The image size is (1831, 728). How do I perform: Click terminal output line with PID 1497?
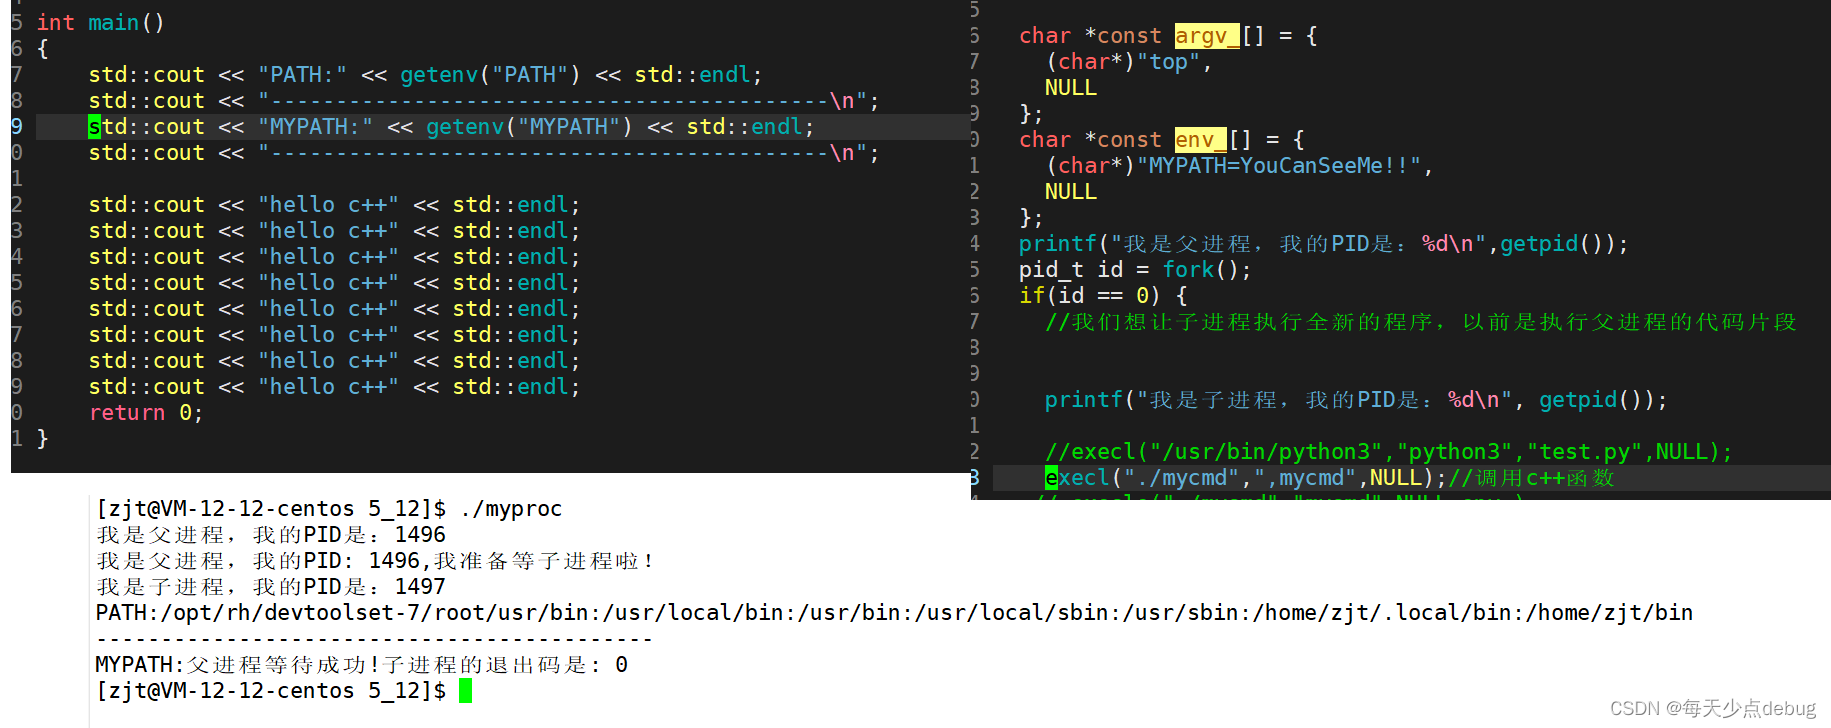271,587
